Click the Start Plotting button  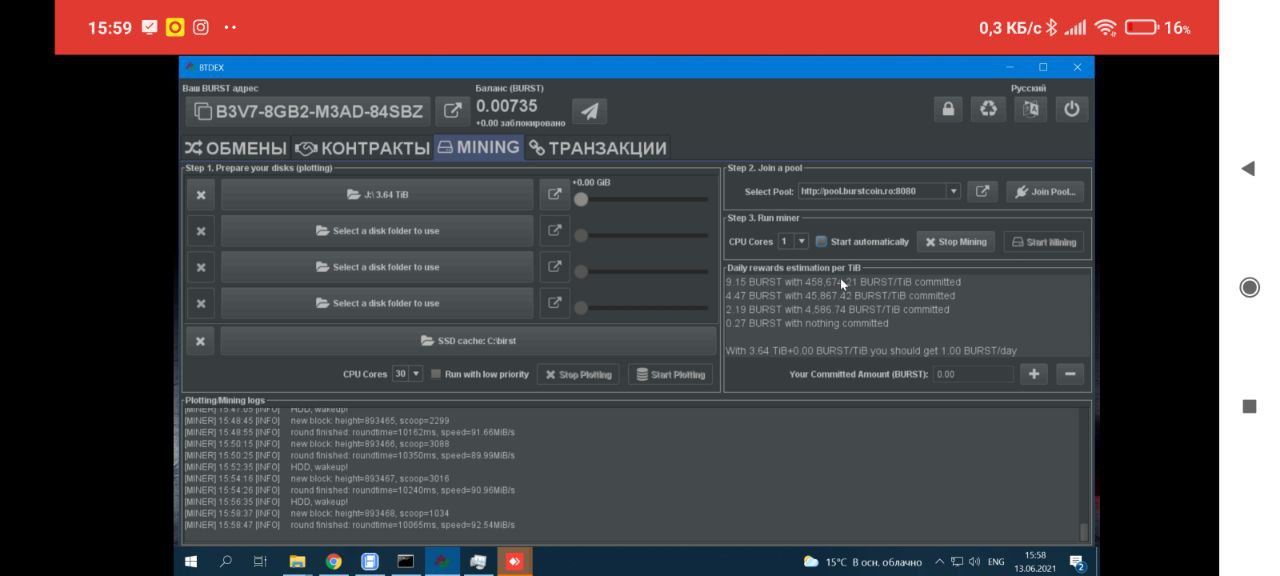(671, 374)
